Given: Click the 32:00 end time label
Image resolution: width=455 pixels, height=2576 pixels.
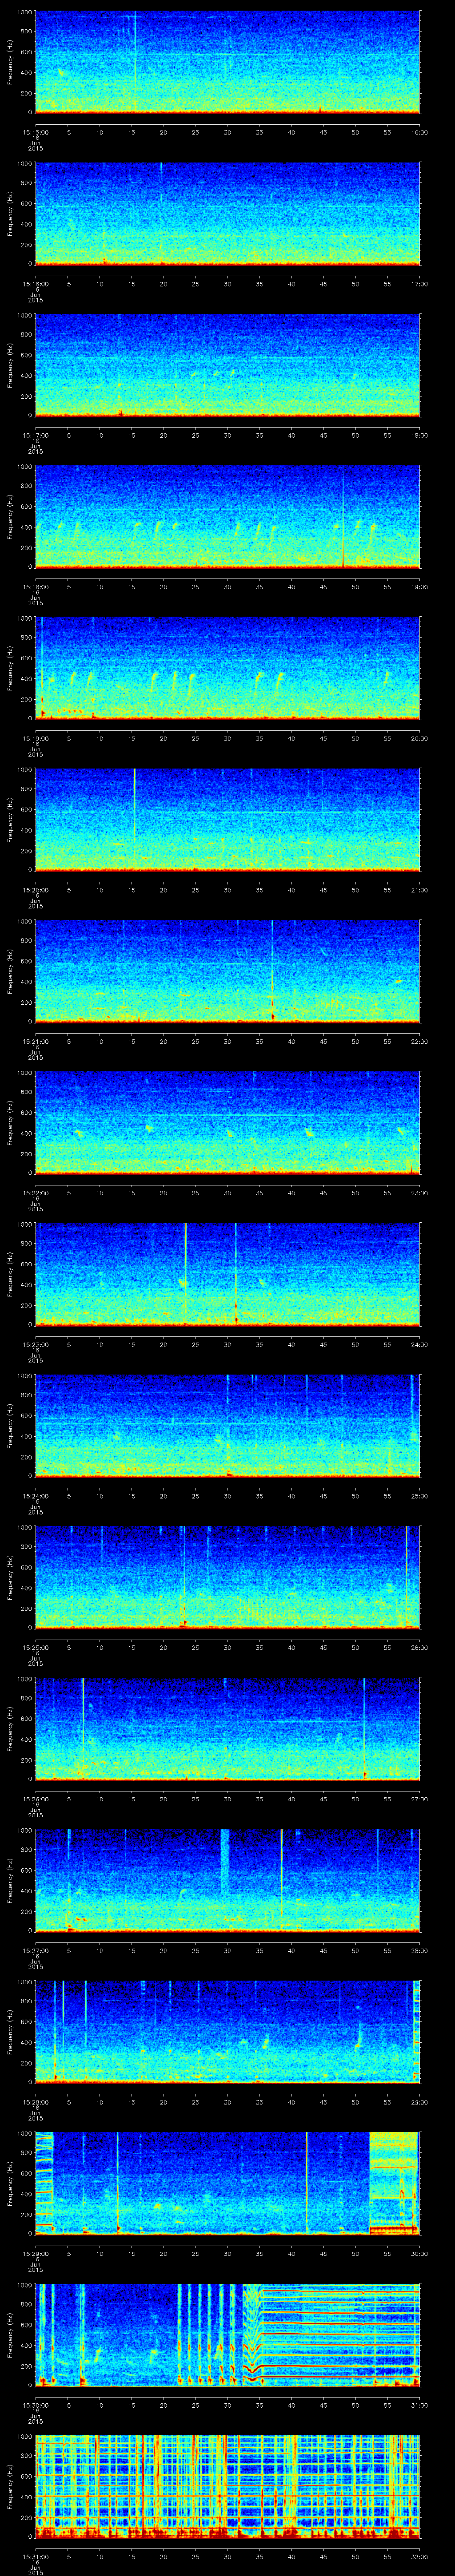Looking at the screenshot, I should [419, 2556].
